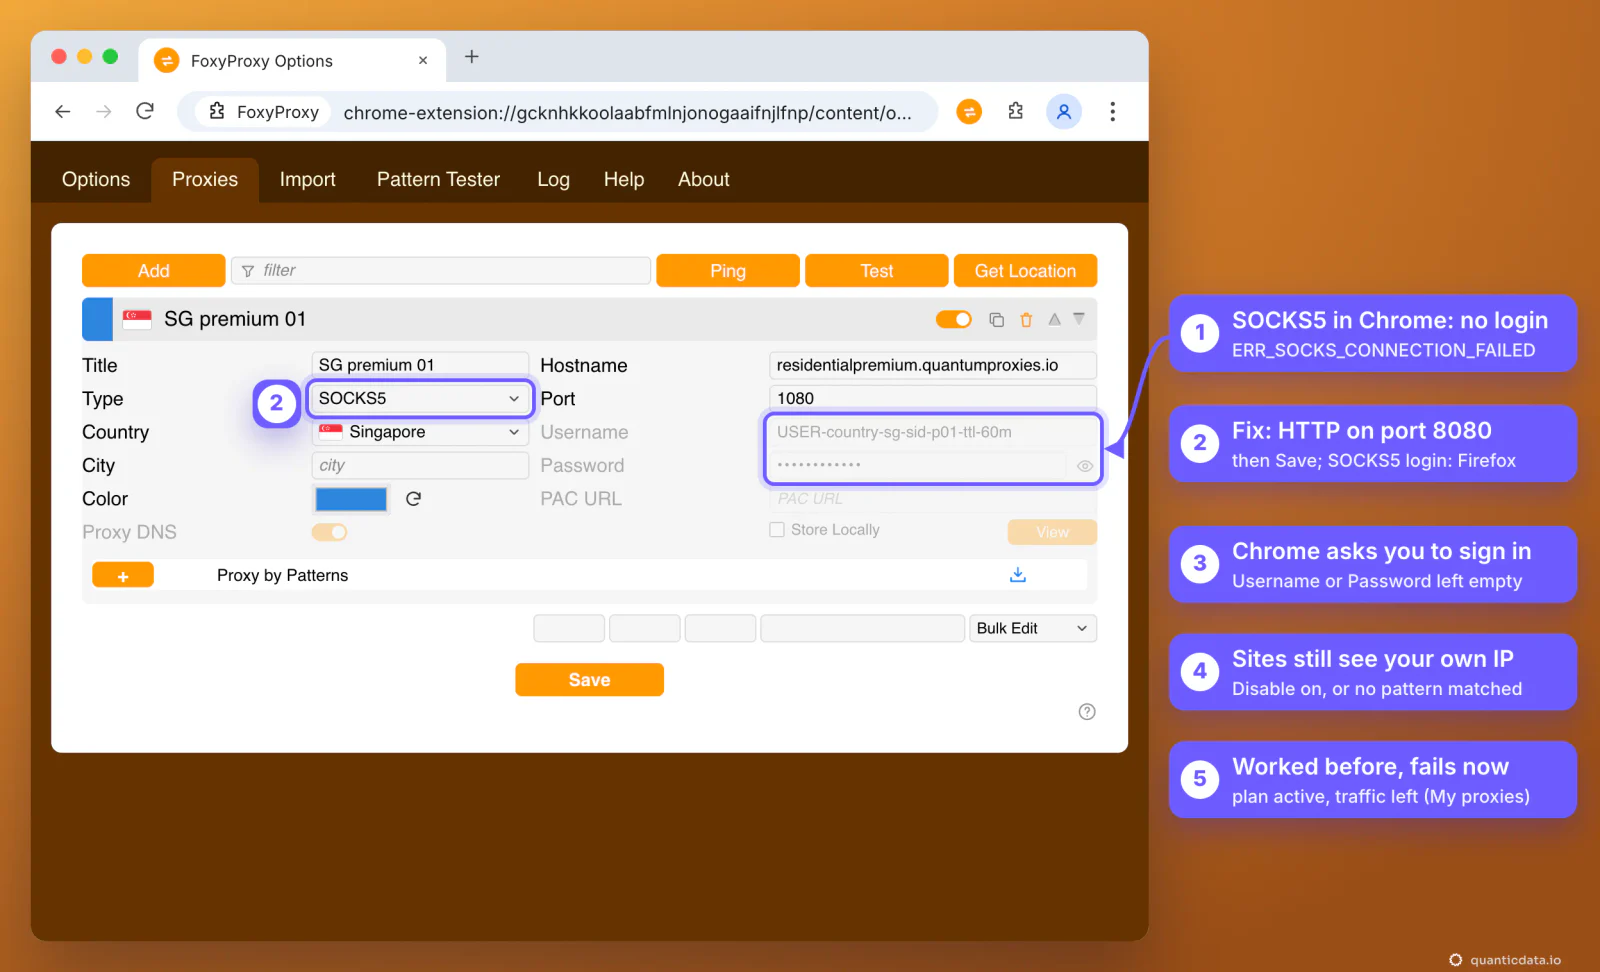Open the Bulk Edit dropdown
1600x972 pixels.
(x=1033, y=628)
